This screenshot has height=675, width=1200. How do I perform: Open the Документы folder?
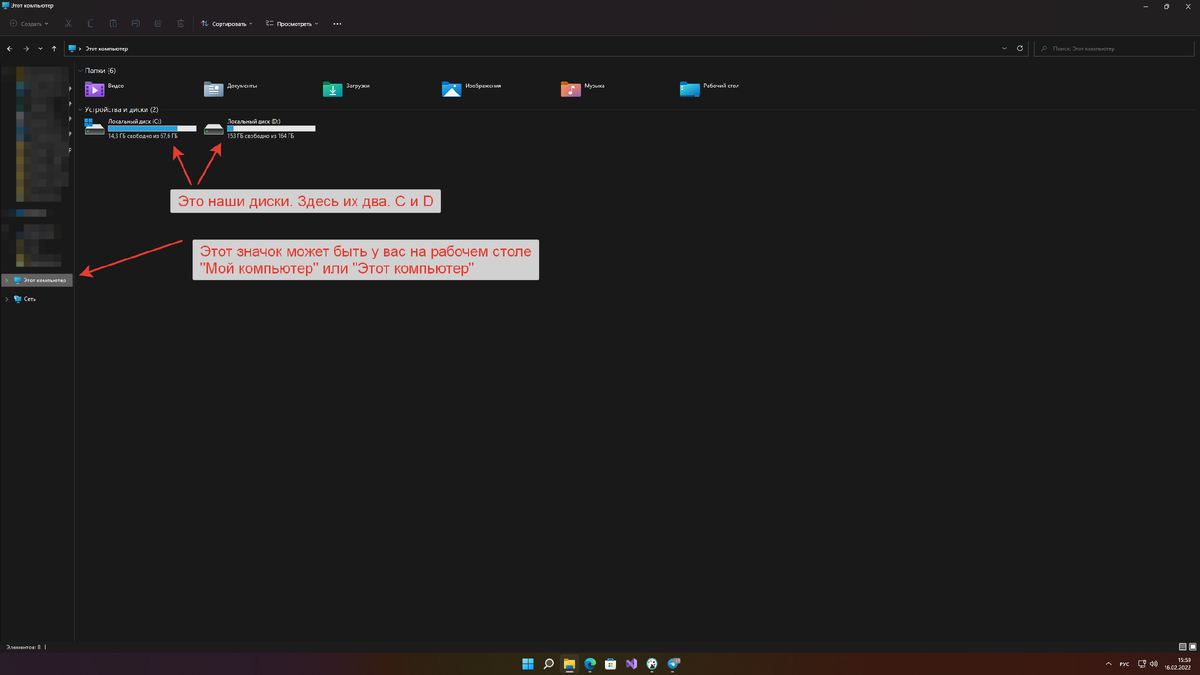[231, 88]
